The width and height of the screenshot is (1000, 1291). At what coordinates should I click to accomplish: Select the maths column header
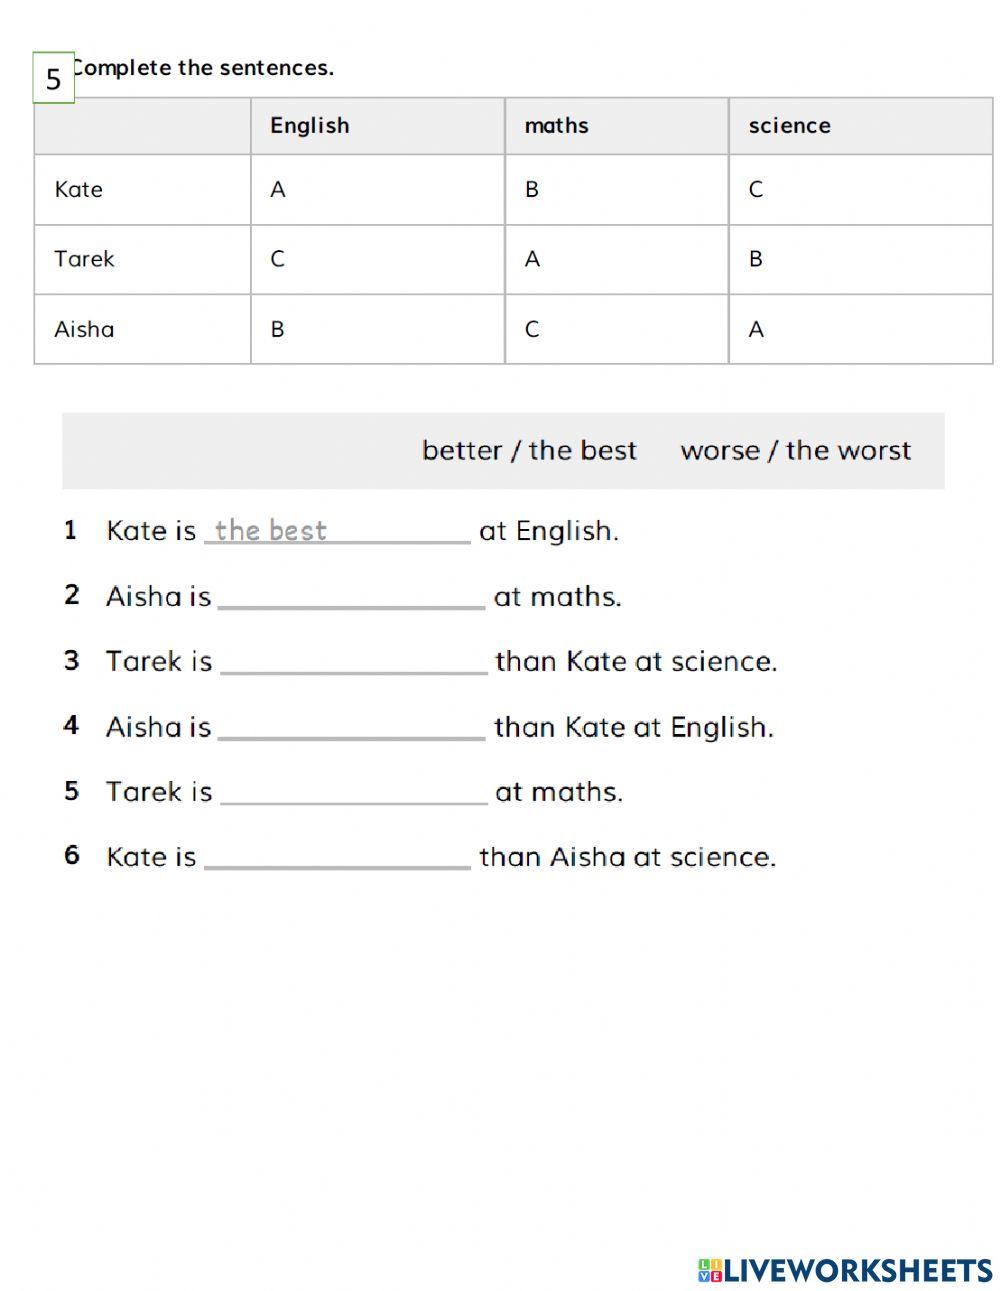pyautogui.click(x=556, y=126)
